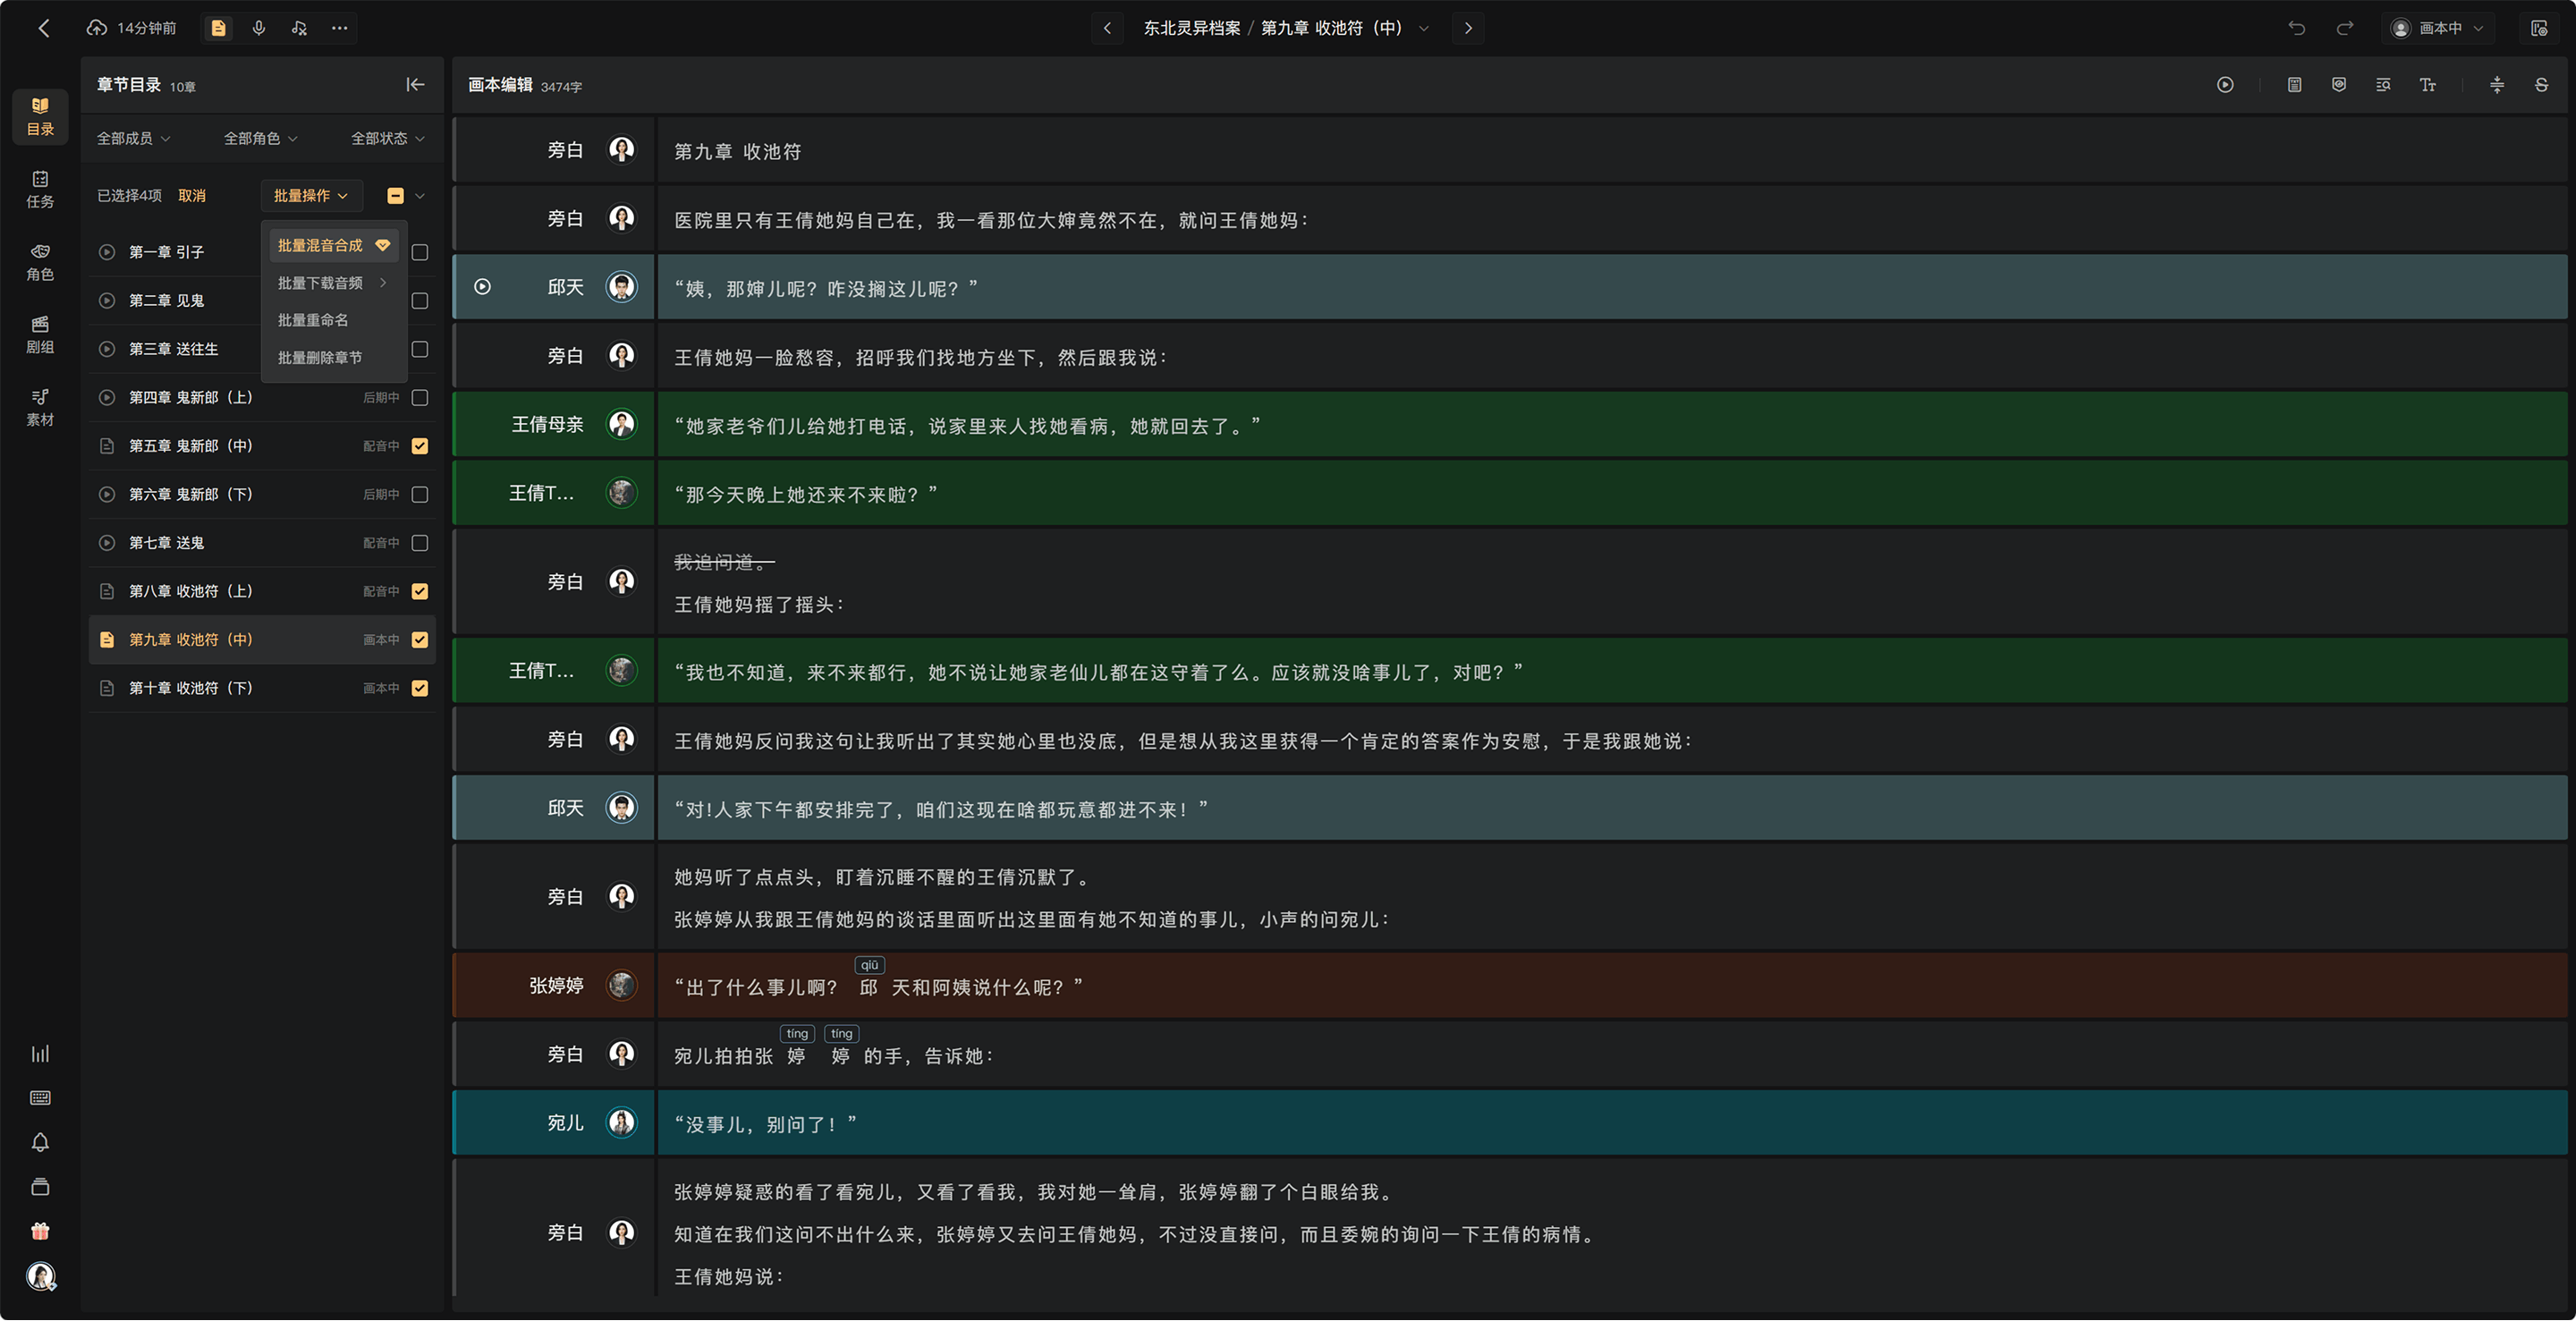
Task: Switch to the microphone recording mode
Action: 259,28
